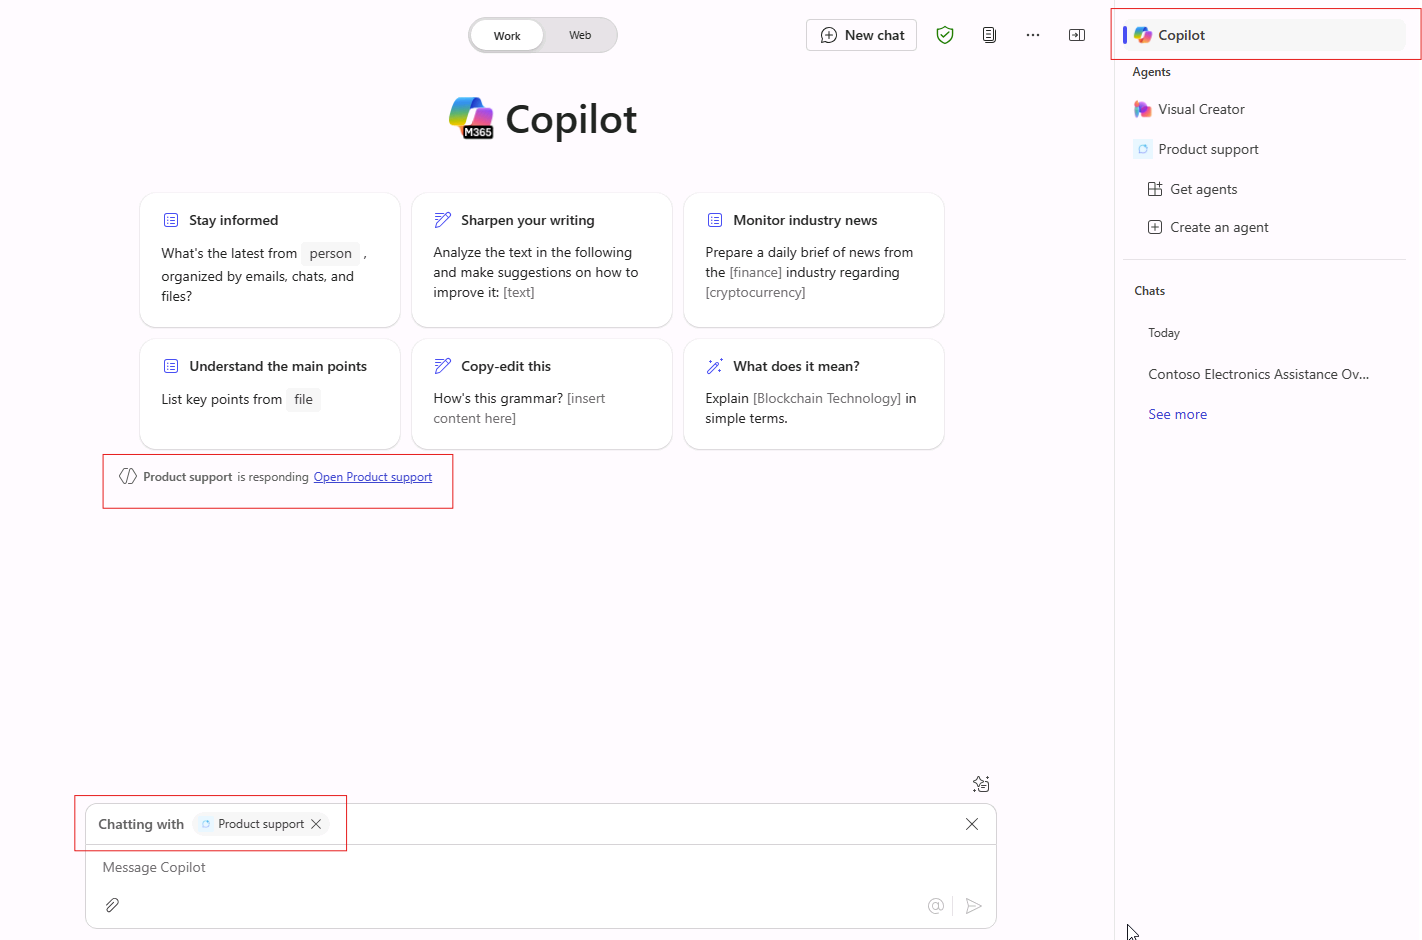The width and height of the screenshot is (1422, 940).
Task: Click the Monitor industry news list icon
Action: click(x=715, y=220)
